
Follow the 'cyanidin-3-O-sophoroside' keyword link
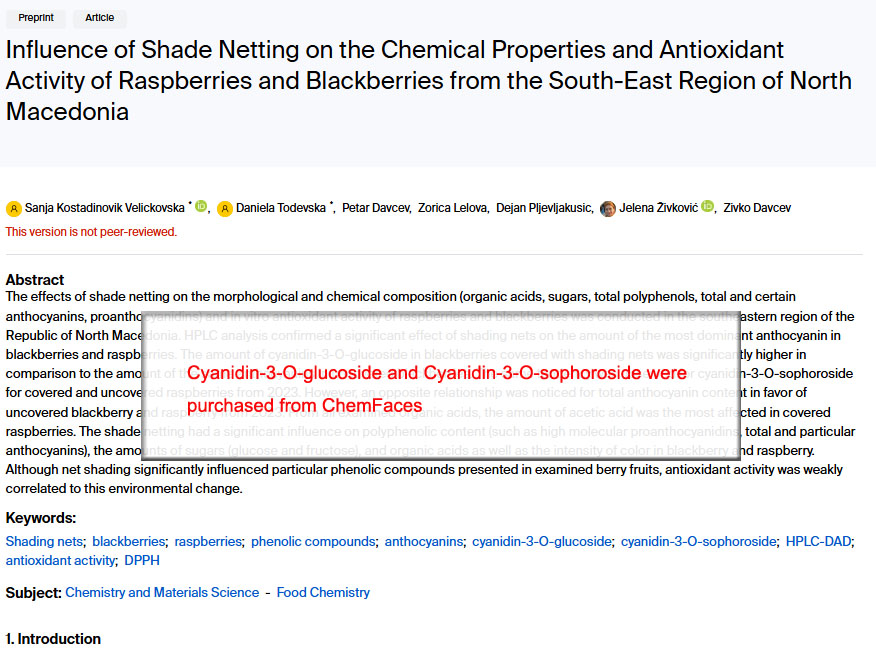[x=698, y=541]
